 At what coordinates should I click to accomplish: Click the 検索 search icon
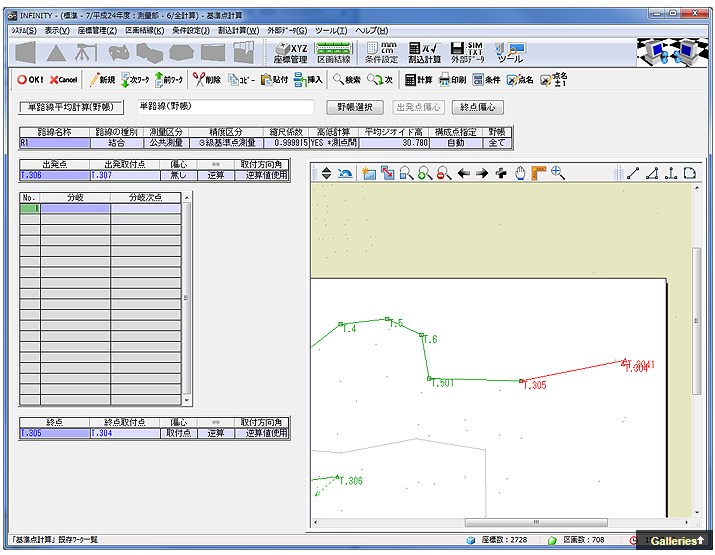347,80
